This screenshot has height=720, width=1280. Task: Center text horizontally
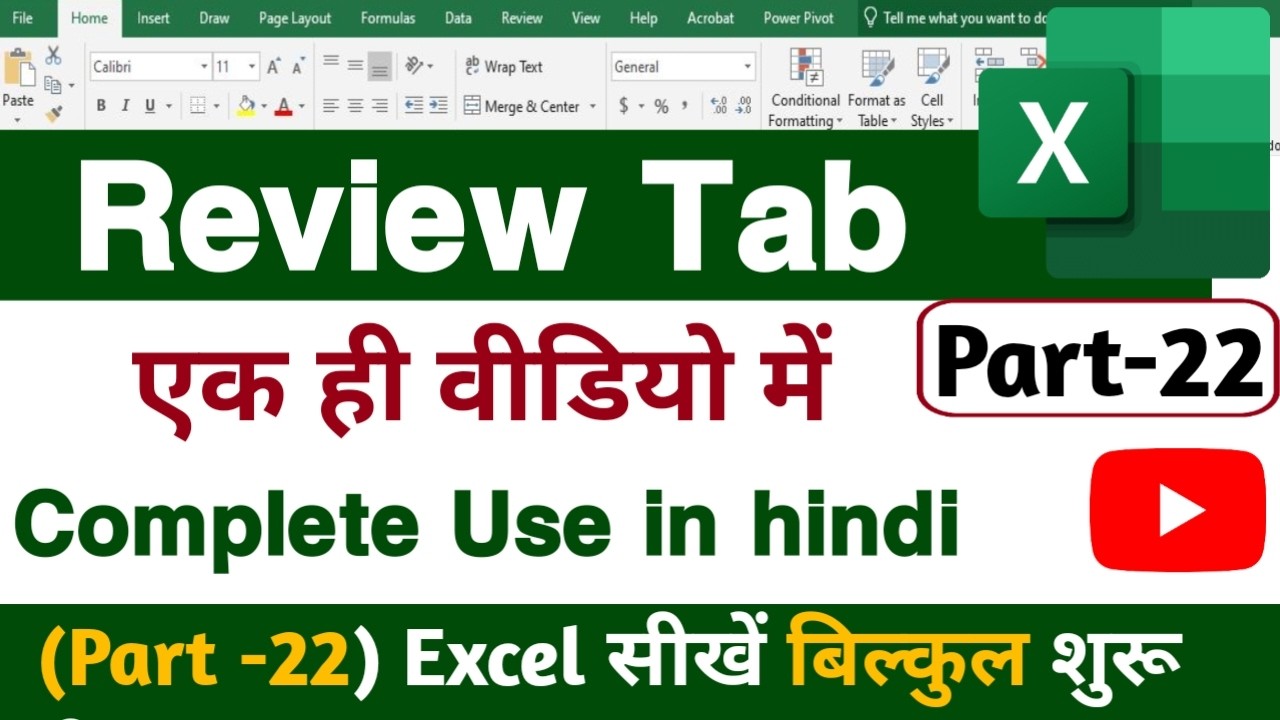(355, 105)
